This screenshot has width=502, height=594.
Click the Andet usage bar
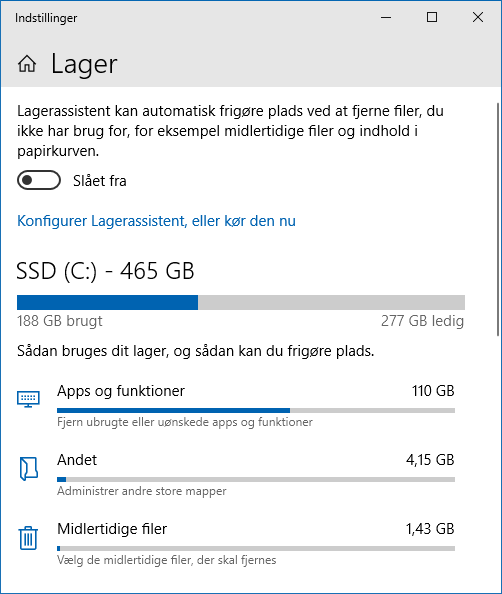pos(256,479)
